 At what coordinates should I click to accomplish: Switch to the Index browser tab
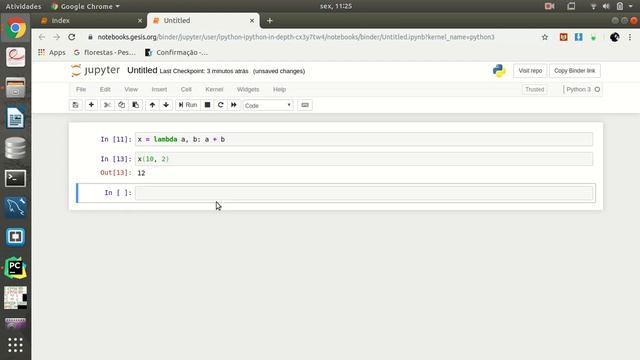coord(91,20)
